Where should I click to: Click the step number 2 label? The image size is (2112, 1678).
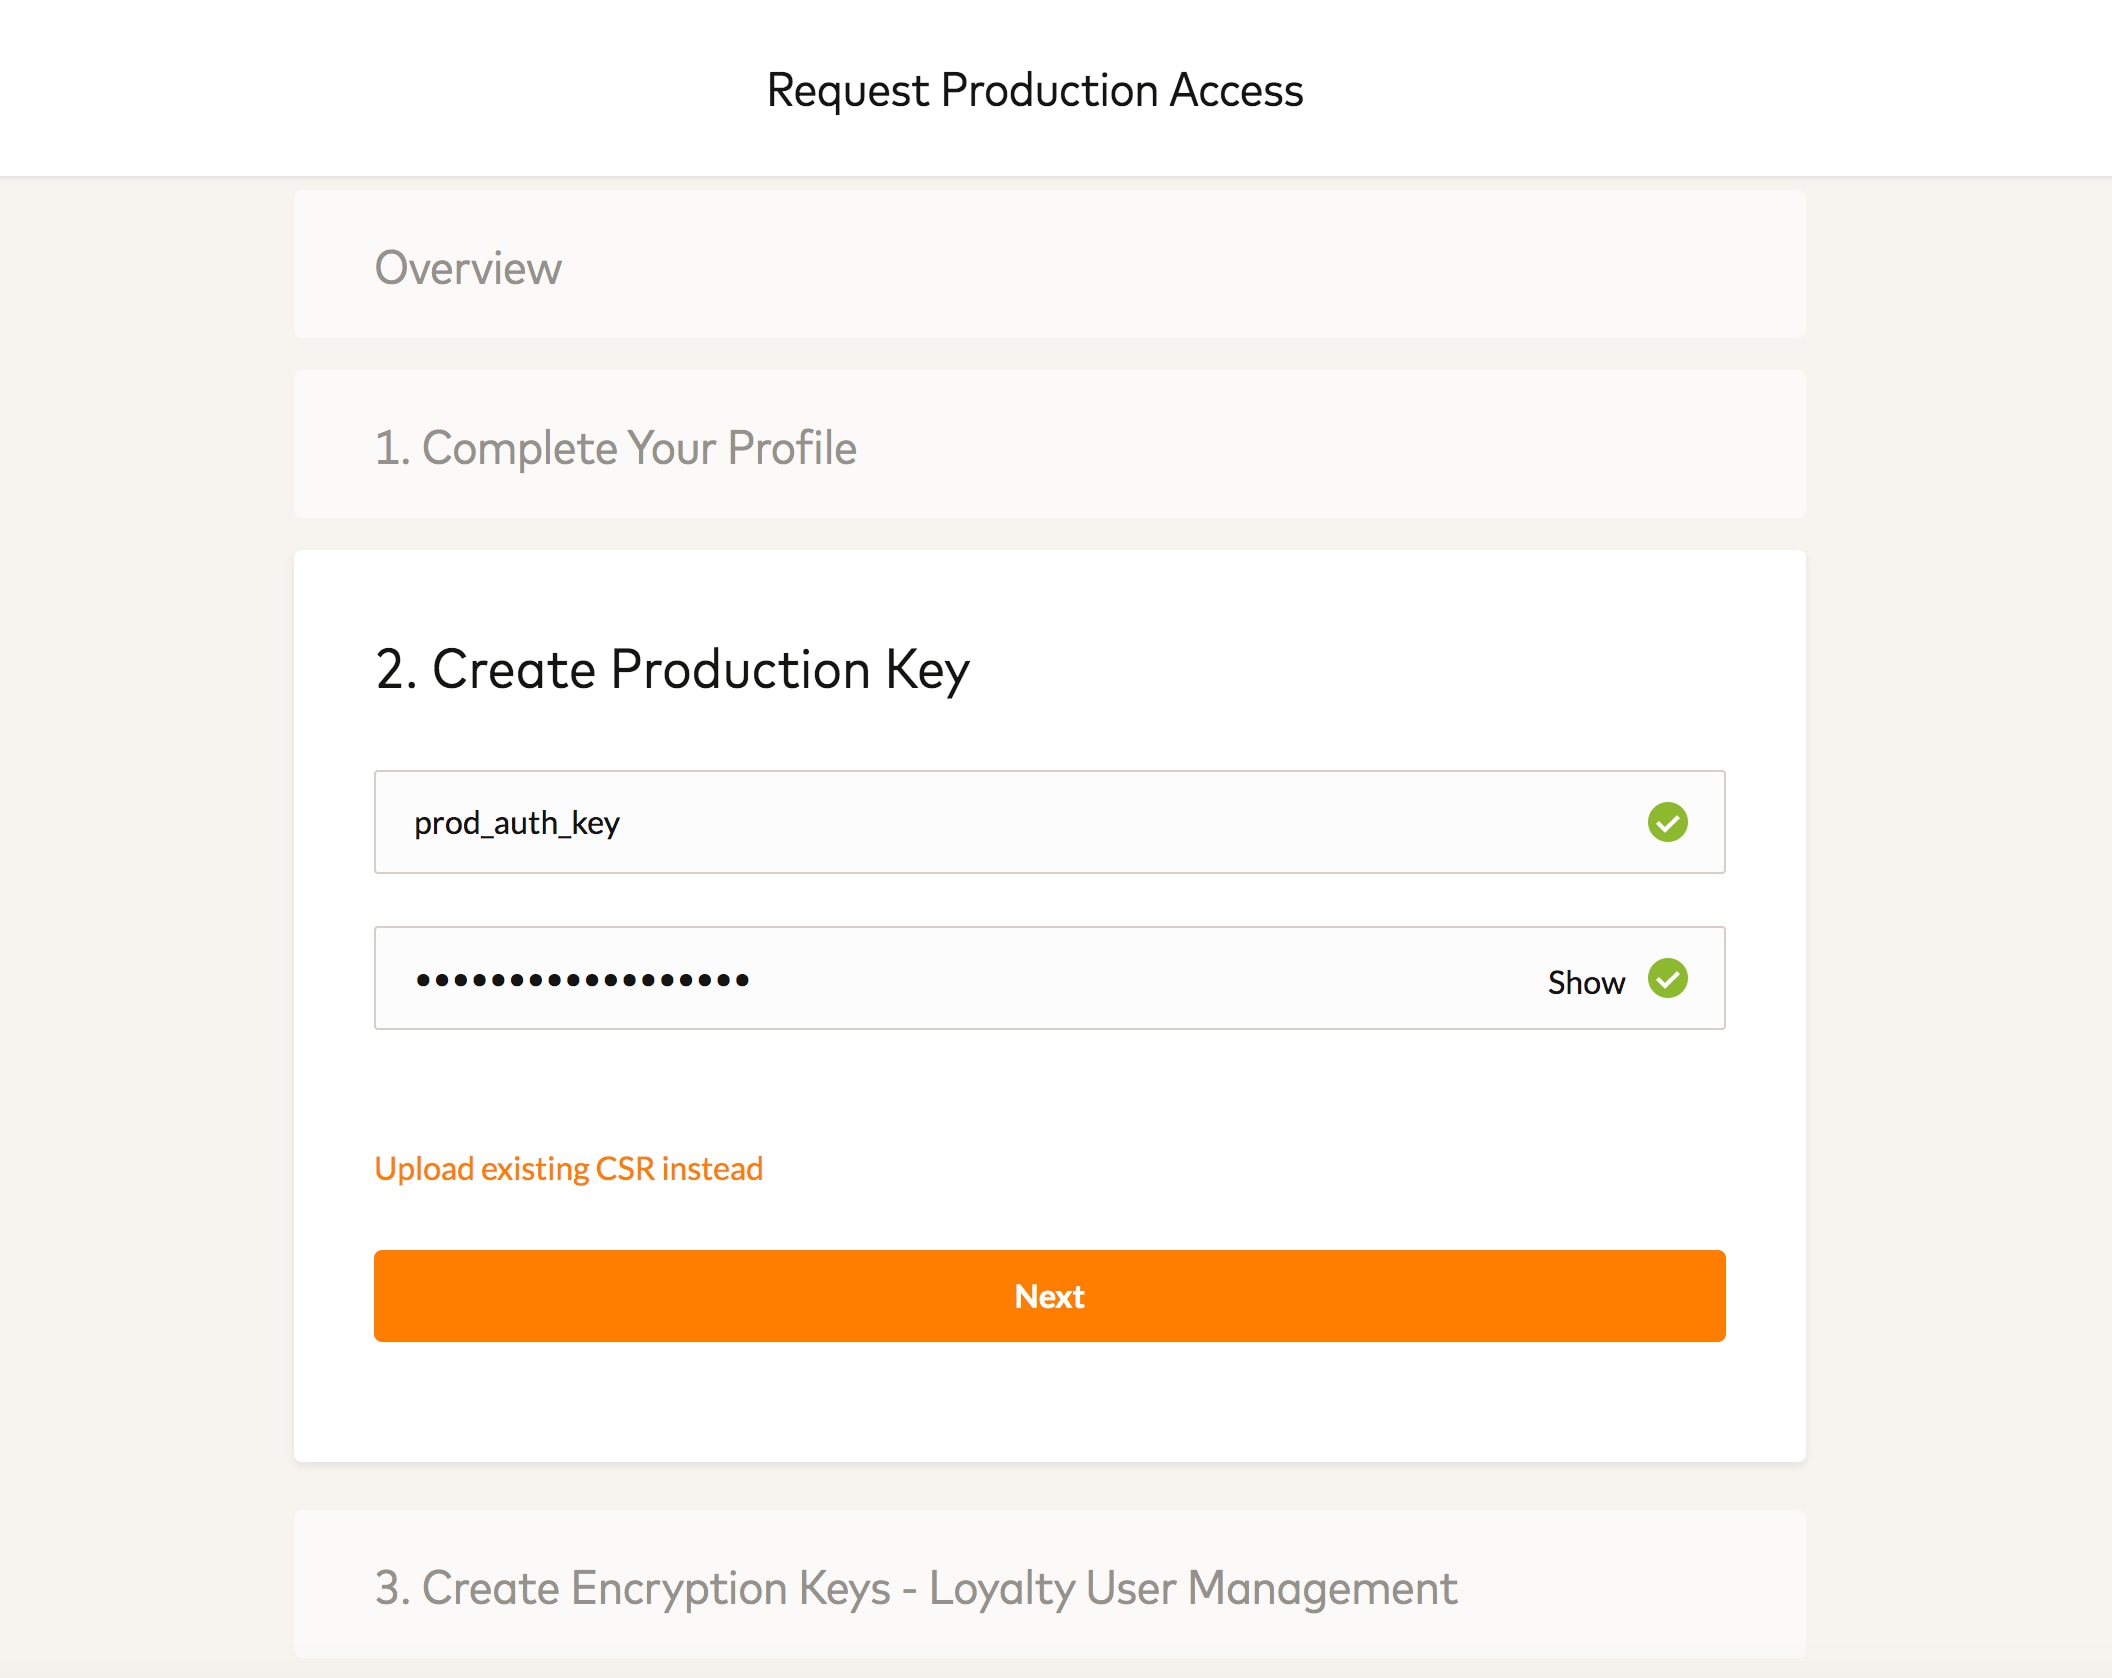click(394, 669)
